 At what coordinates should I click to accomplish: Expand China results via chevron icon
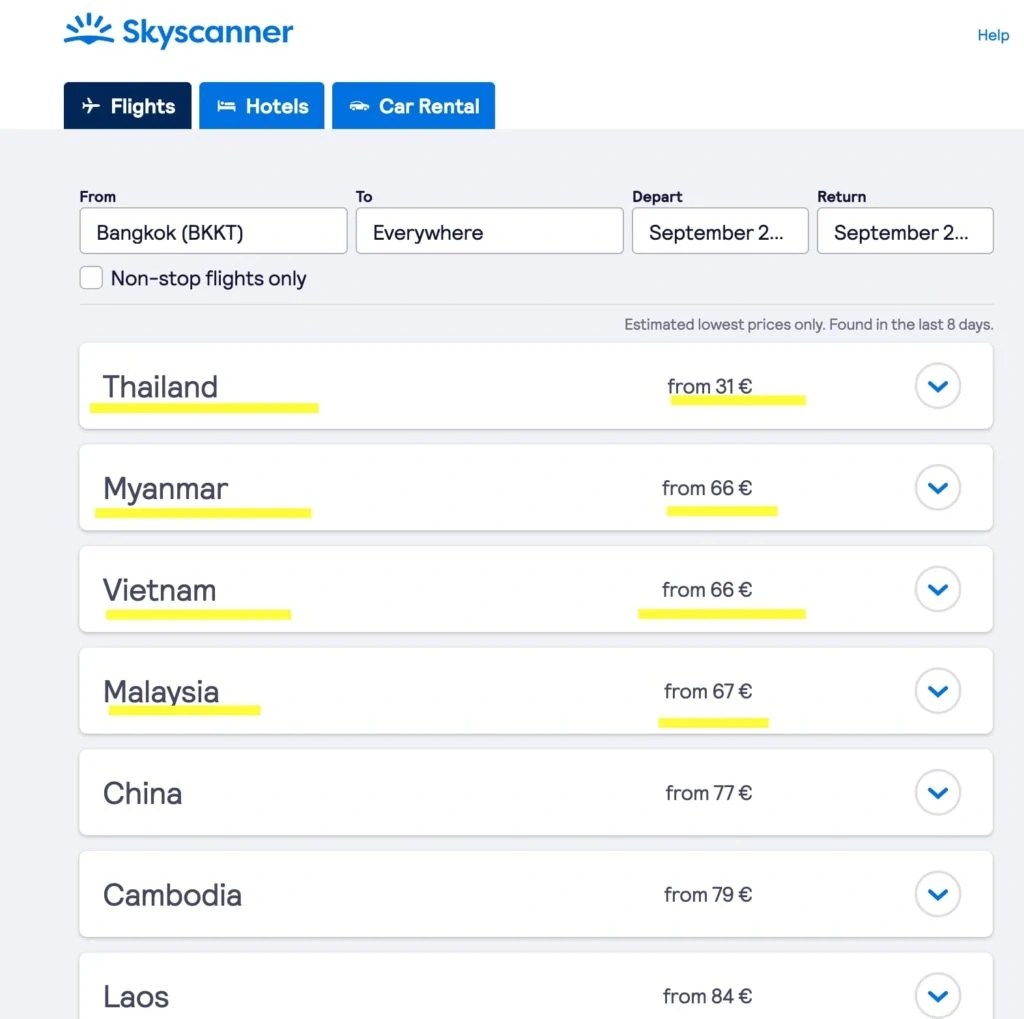click(x=937, y=792)
